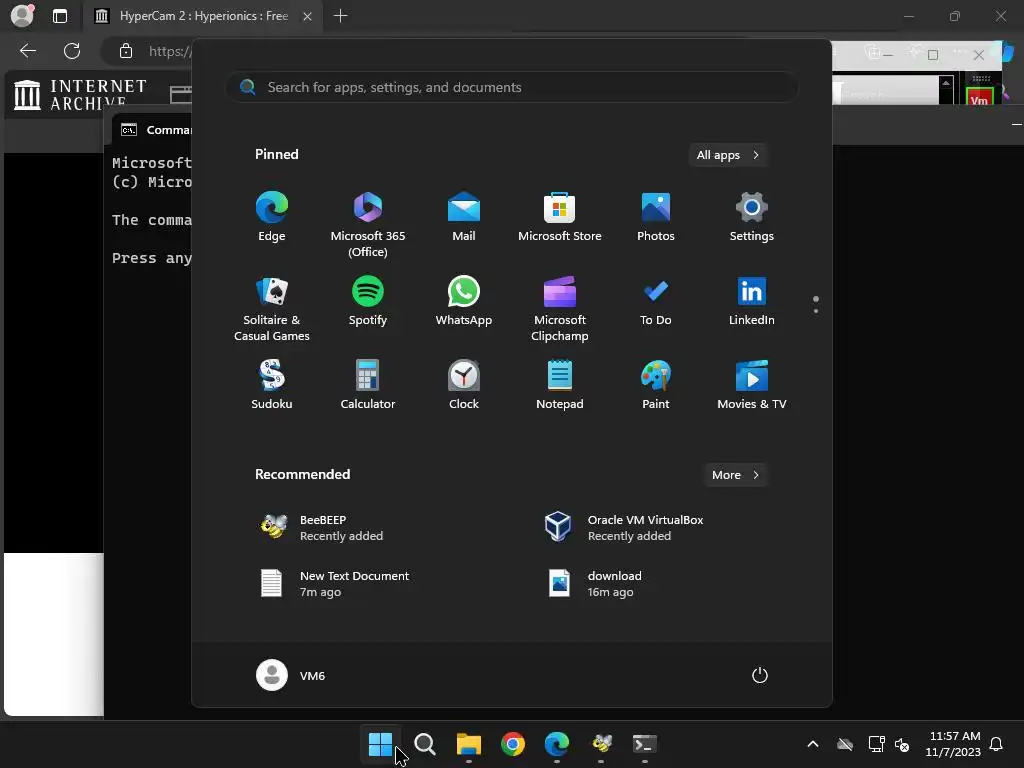
Task: Click the Internet Archive logo
Action: (x=80, y=95)
